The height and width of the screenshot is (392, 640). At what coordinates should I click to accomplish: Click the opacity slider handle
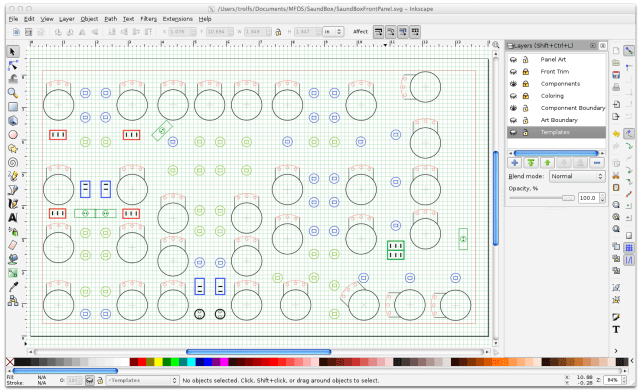pos(568,198)
